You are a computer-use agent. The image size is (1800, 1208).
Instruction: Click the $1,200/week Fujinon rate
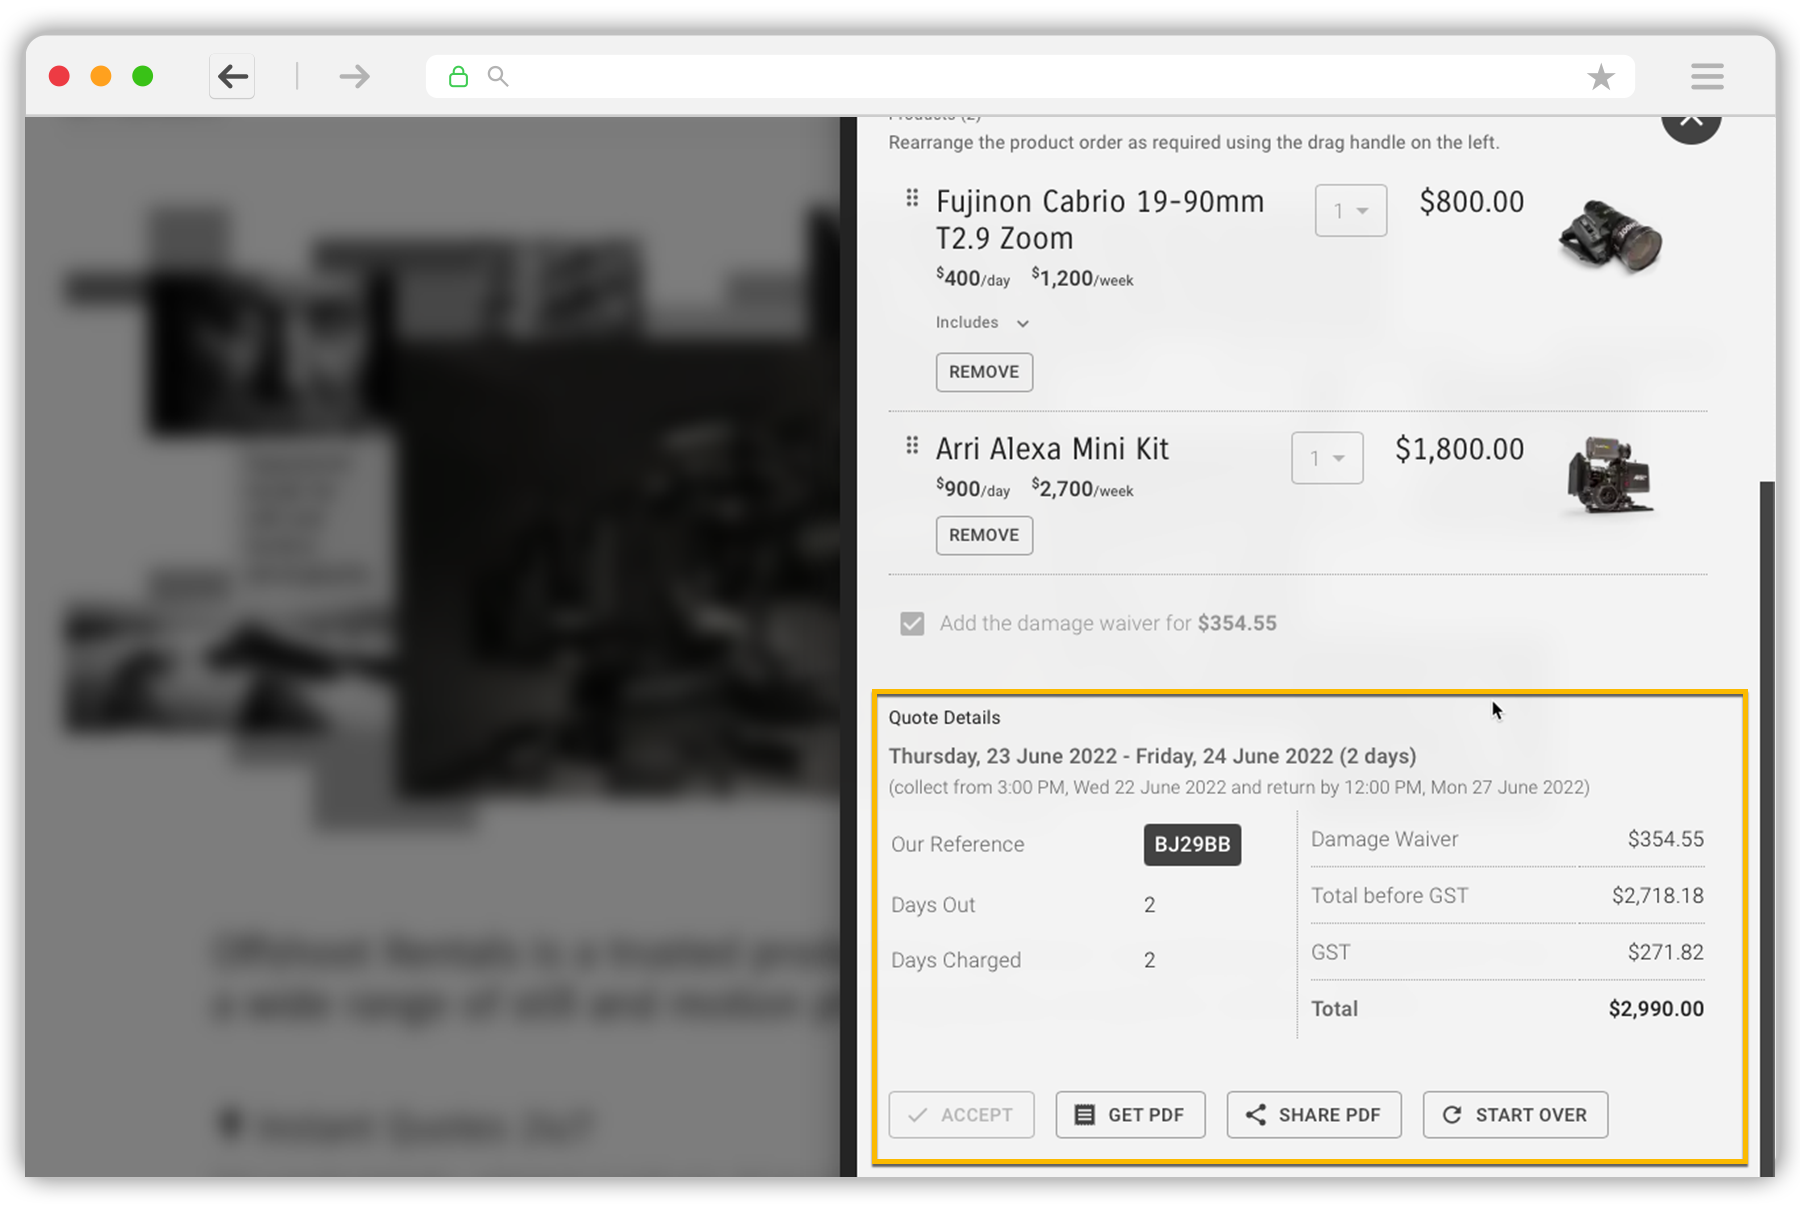(x=1082, y=278)
